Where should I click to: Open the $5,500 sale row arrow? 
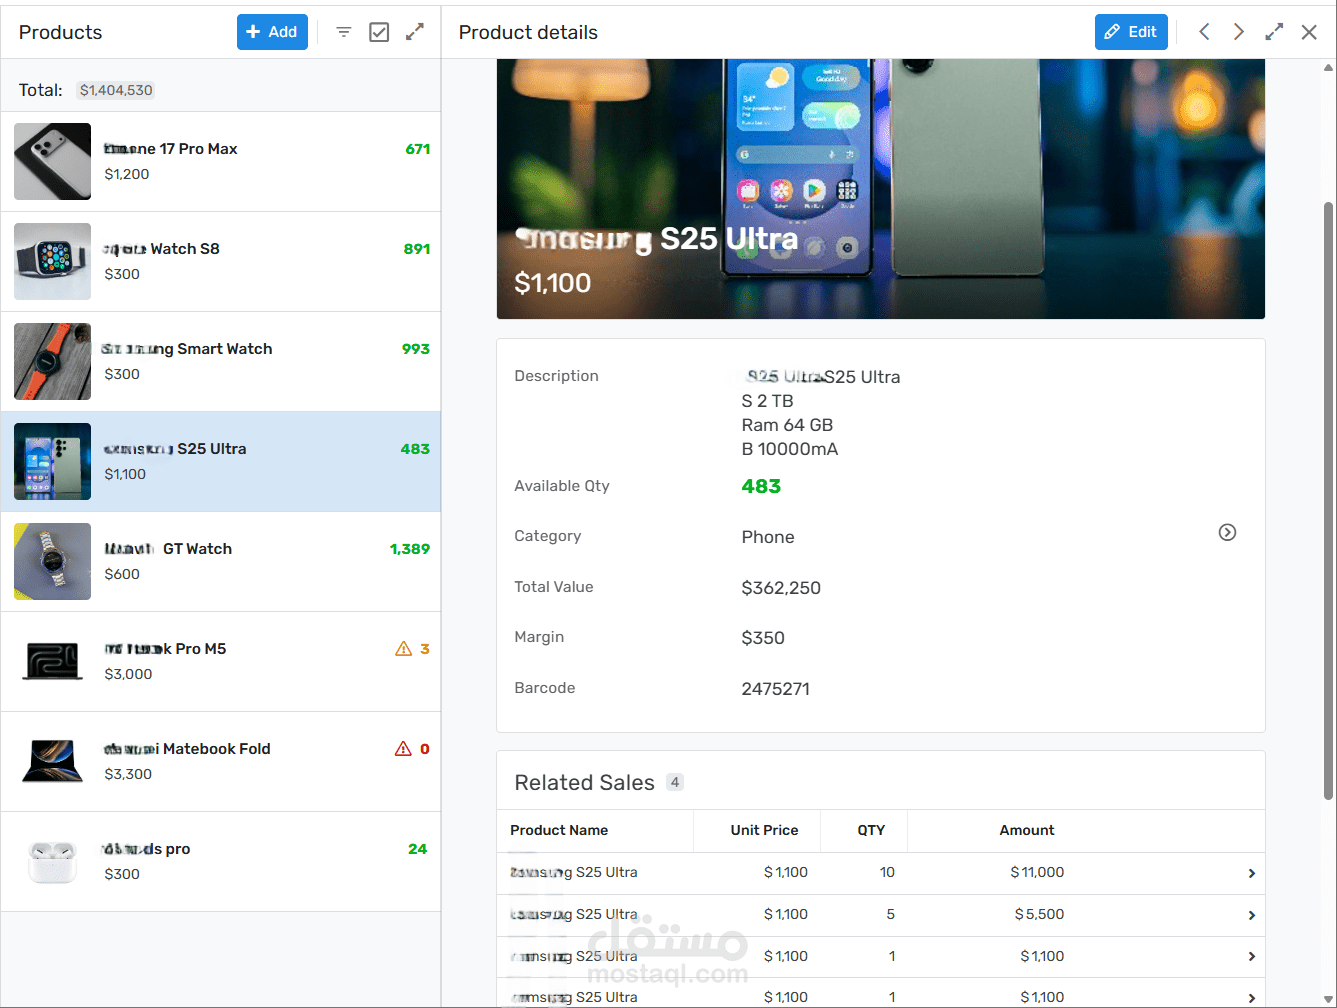coord(1251,915)
